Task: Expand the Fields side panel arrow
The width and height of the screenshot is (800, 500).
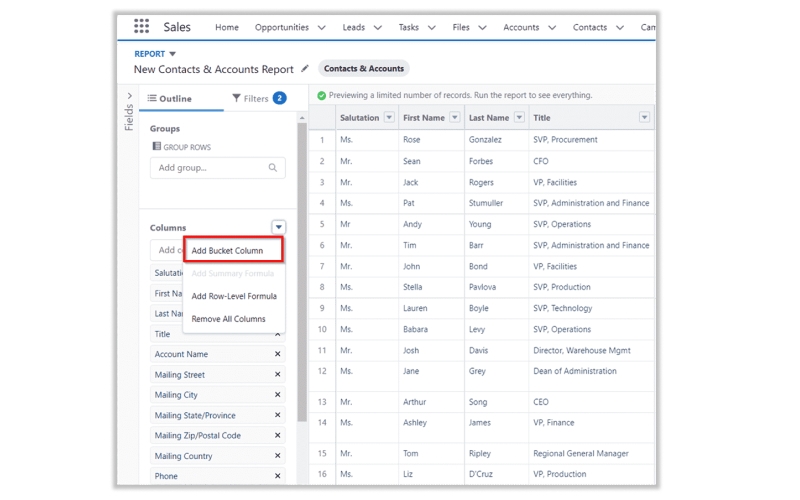Action: 129,97
